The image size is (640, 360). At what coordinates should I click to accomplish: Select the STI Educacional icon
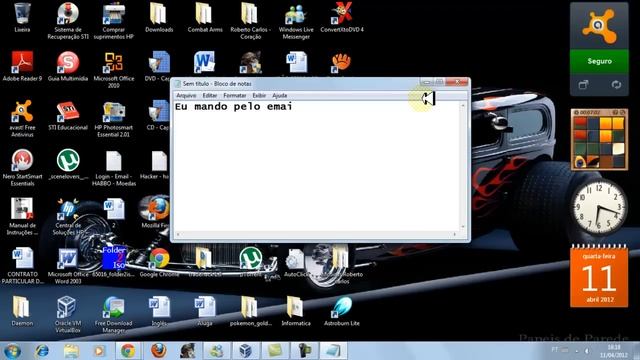tap(68, 115)
